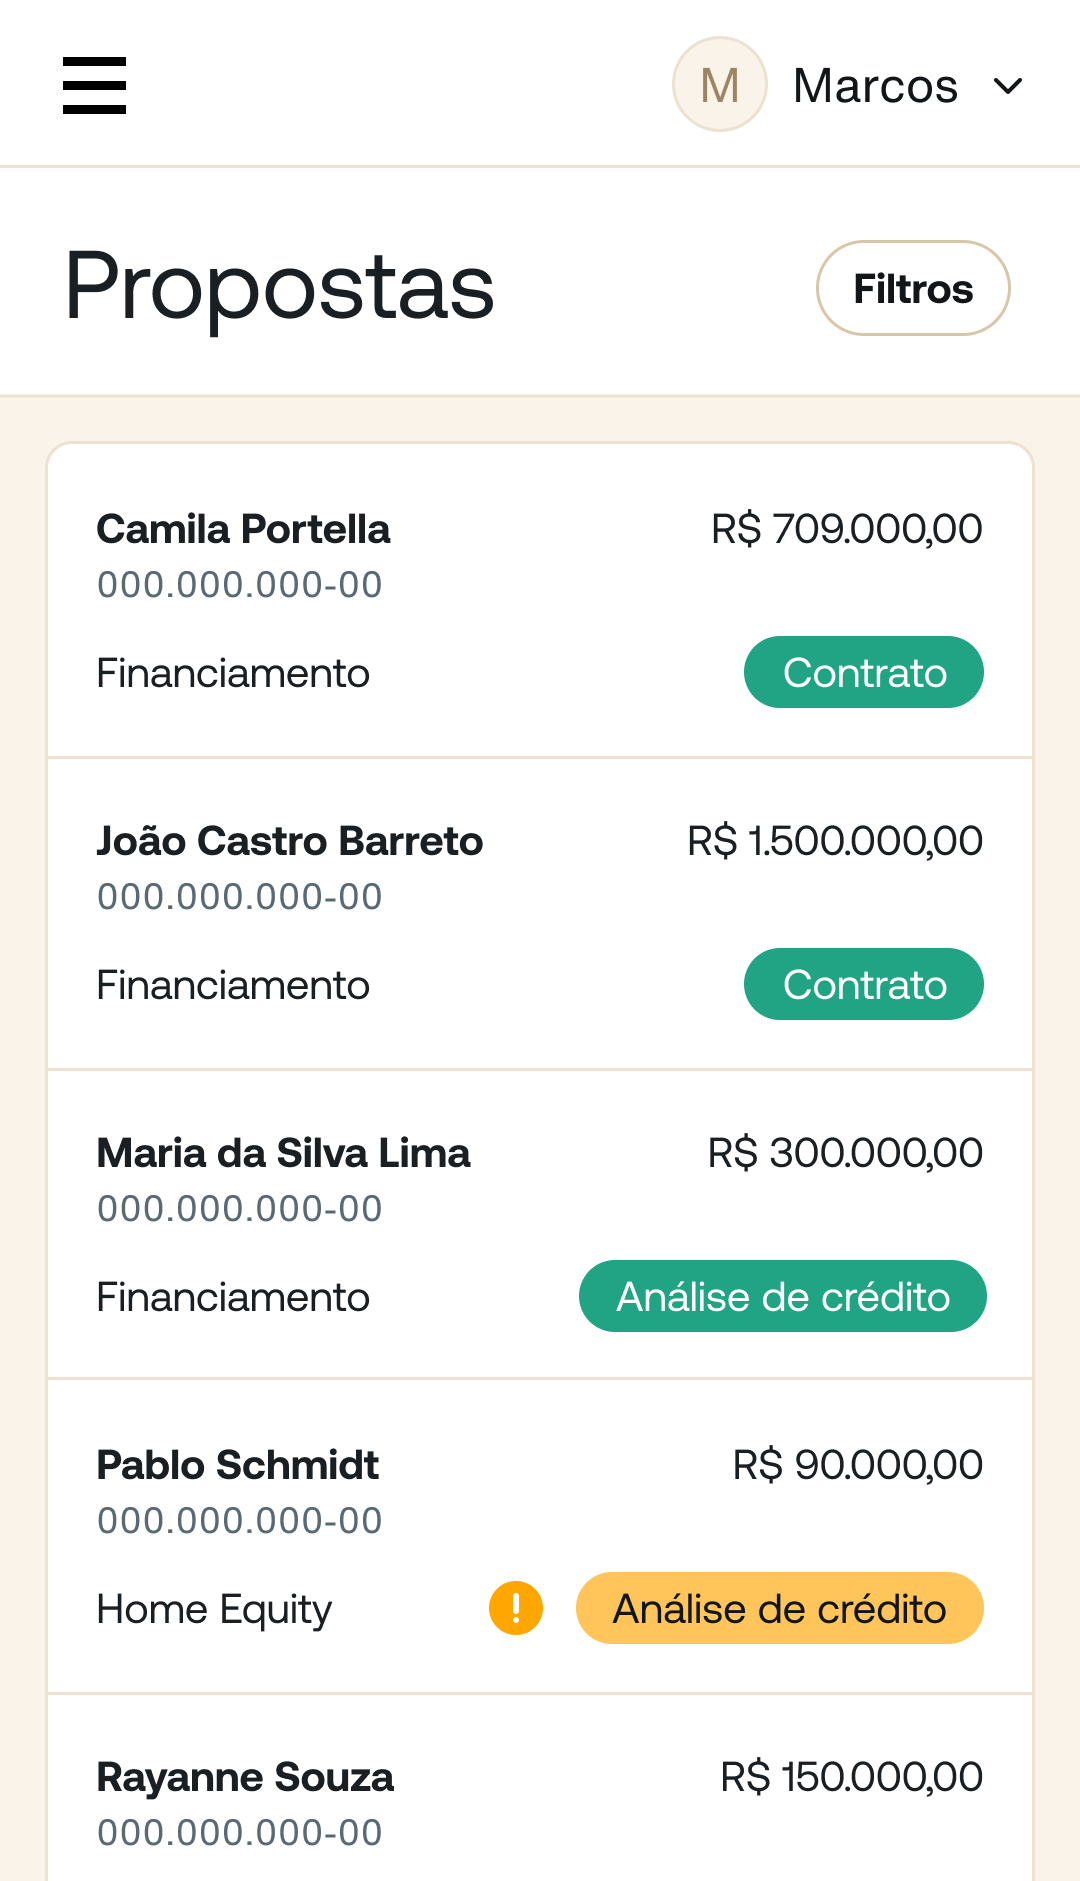Open Rayanne Souza's proposal
The width and height of the screenshot is (1080, 1881).
click(245, 1777)
